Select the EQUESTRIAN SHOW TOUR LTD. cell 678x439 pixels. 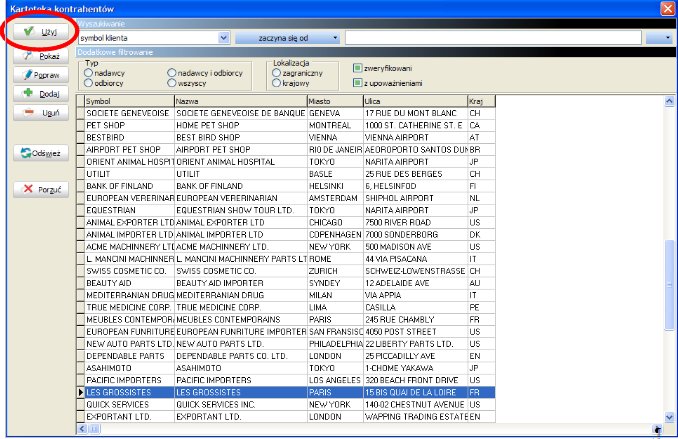241,210
